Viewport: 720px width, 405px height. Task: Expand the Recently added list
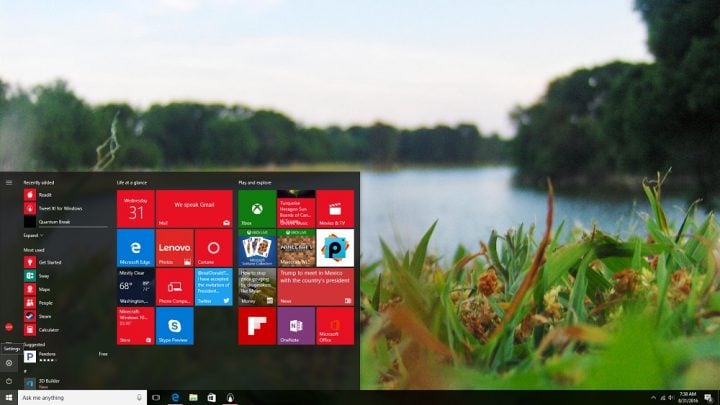point(32,235)
